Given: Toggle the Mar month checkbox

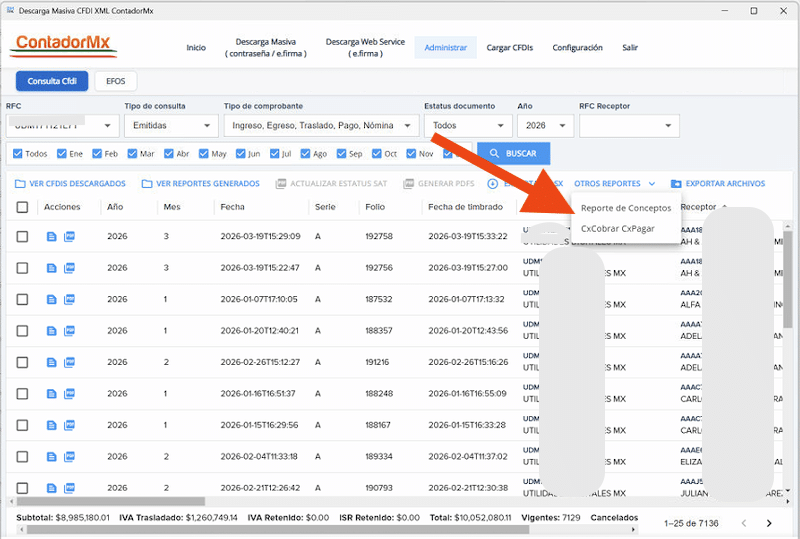Looking at the screenshot, I should pos(132,154).
